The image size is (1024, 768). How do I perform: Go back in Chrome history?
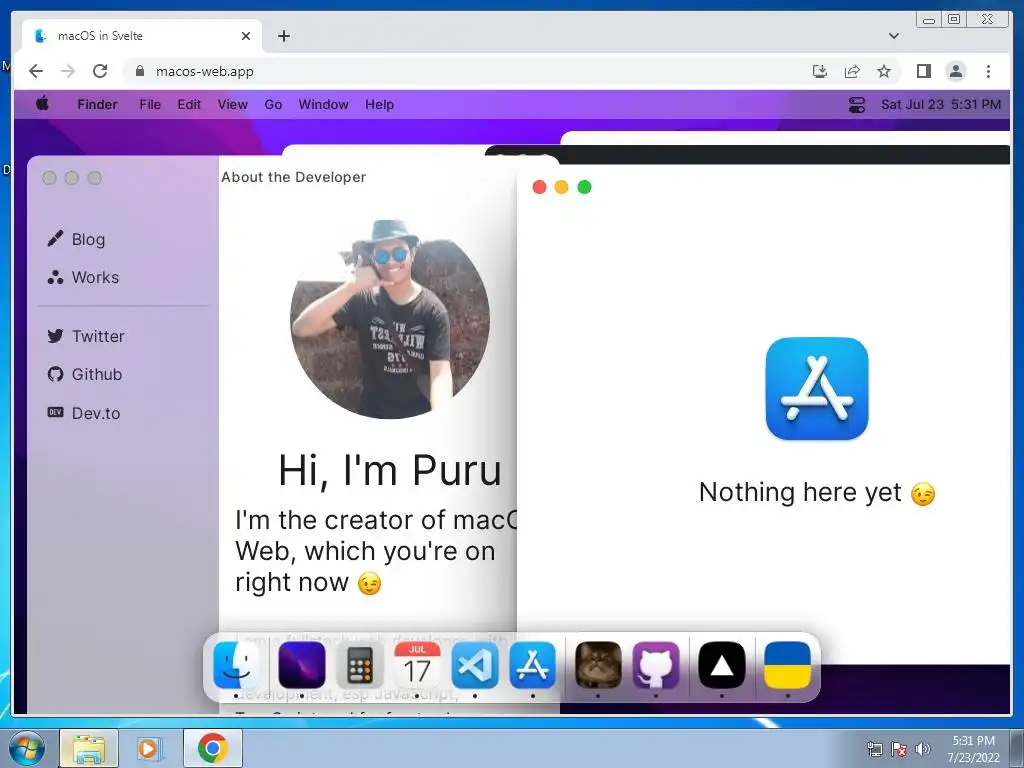[x=36, y=71]
